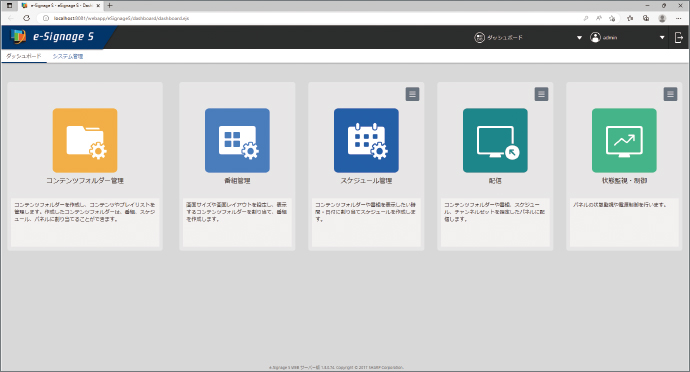The width and height of the screenshot is (690, 372).
Task: Open a new browser tab
Action: (110, 6)
